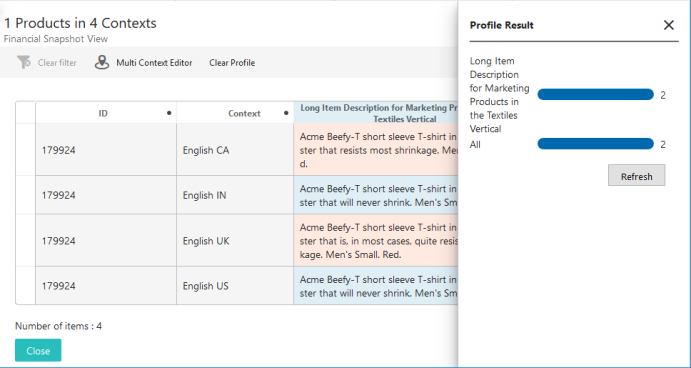Image resolution: width=691 pixels, height=368 pixels.
Task: Click the dot next to Context column header
Action: [286, 113]
